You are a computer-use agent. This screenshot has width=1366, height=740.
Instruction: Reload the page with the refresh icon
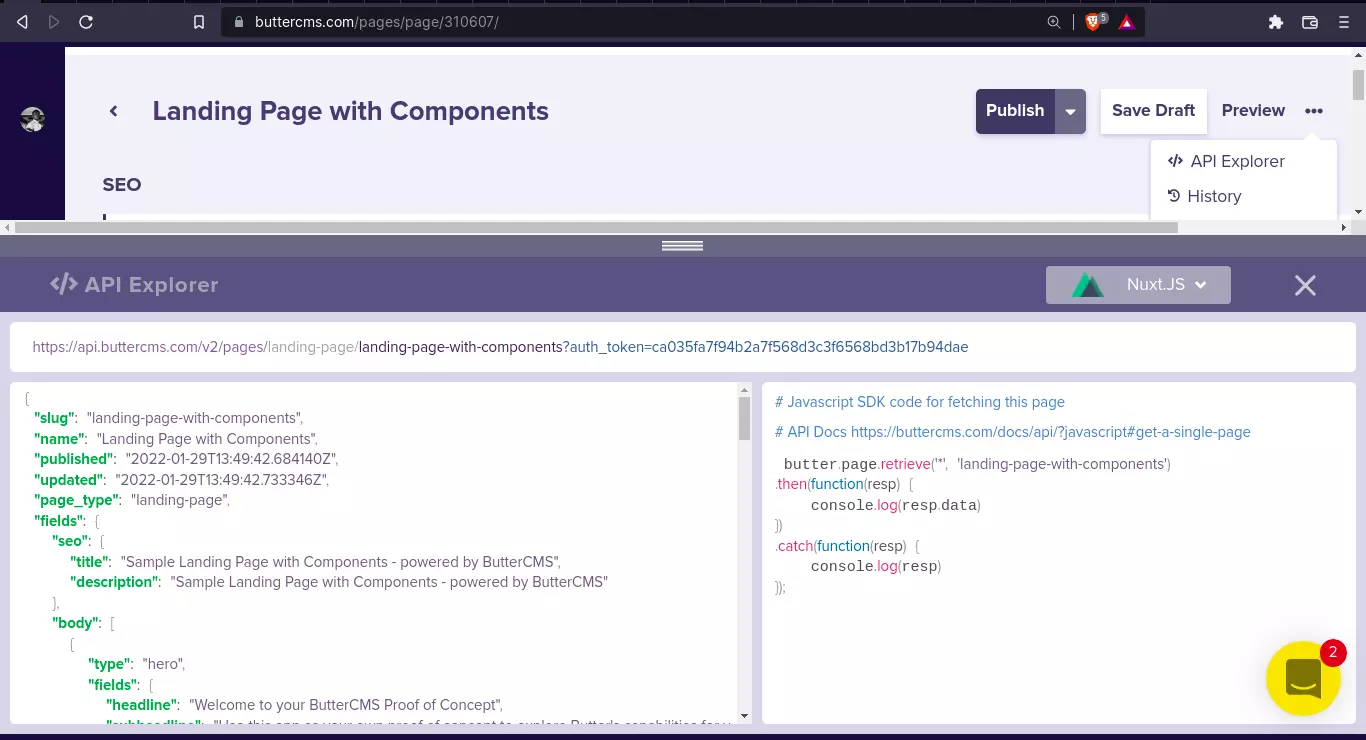coord(86,22)
